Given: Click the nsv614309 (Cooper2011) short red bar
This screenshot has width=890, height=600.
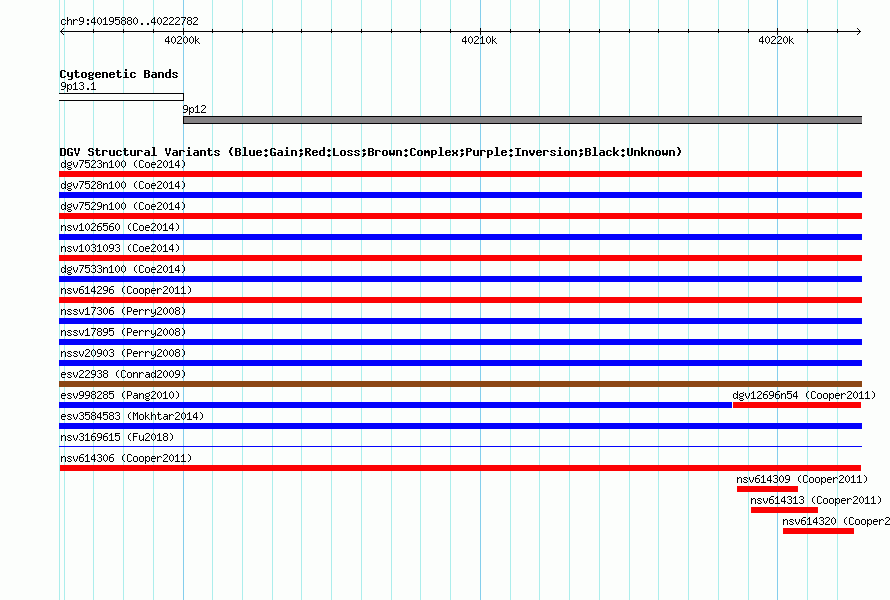Looking at the screenshot, I should [767, 489].
